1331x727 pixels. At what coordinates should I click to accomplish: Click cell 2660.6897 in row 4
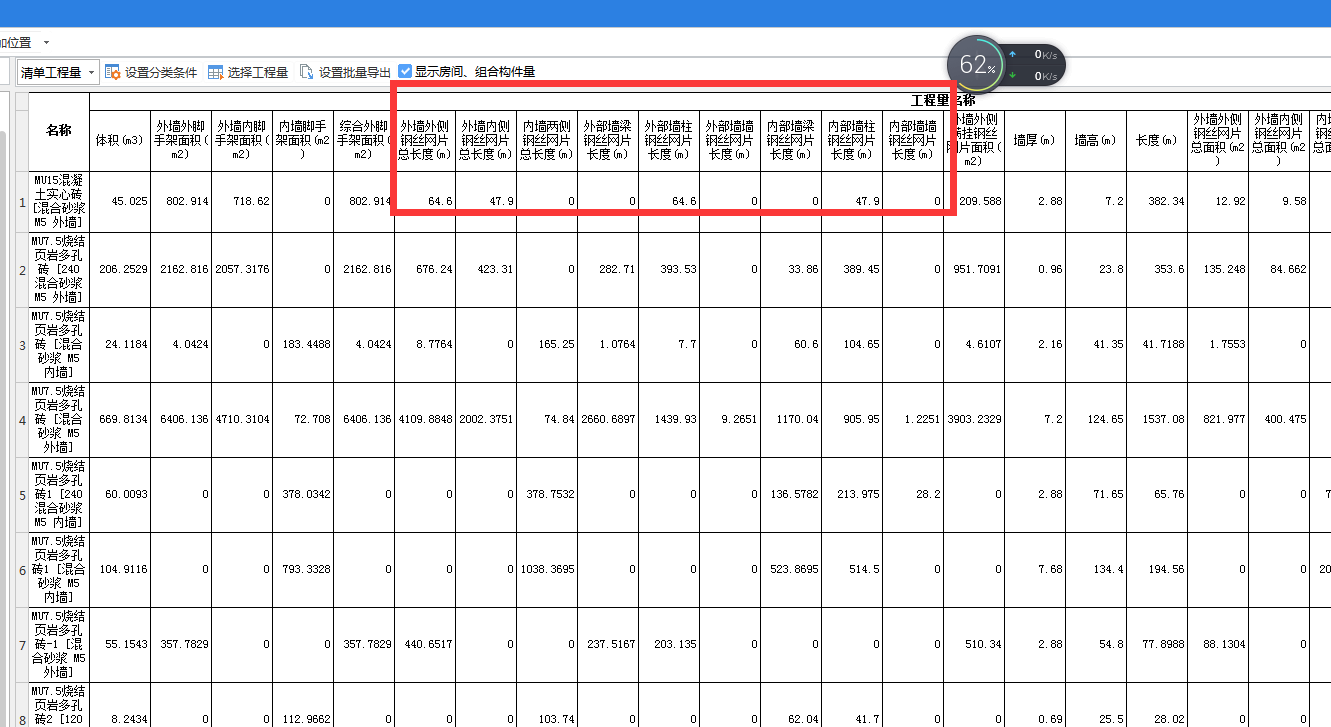[x=608, y=420]
